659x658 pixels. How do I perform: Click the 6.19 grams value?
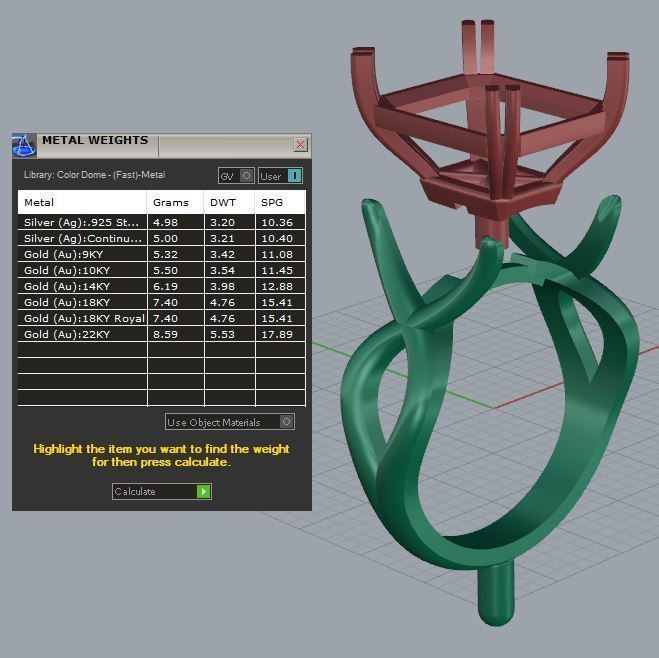166,286
